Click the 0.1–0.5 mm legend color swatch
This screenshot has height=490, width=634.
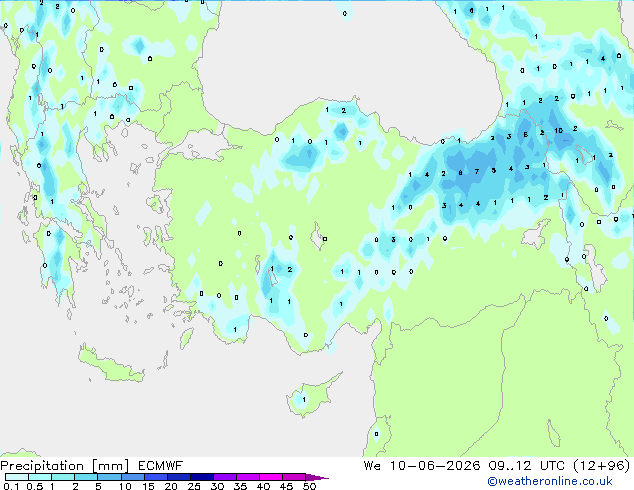[17, 477]
